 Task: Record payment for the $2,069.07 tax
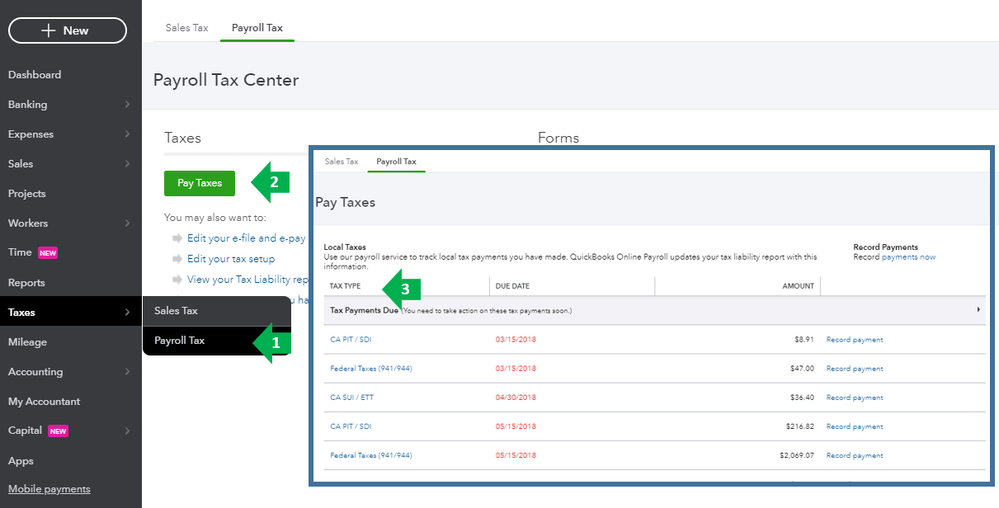coord(854,456)
